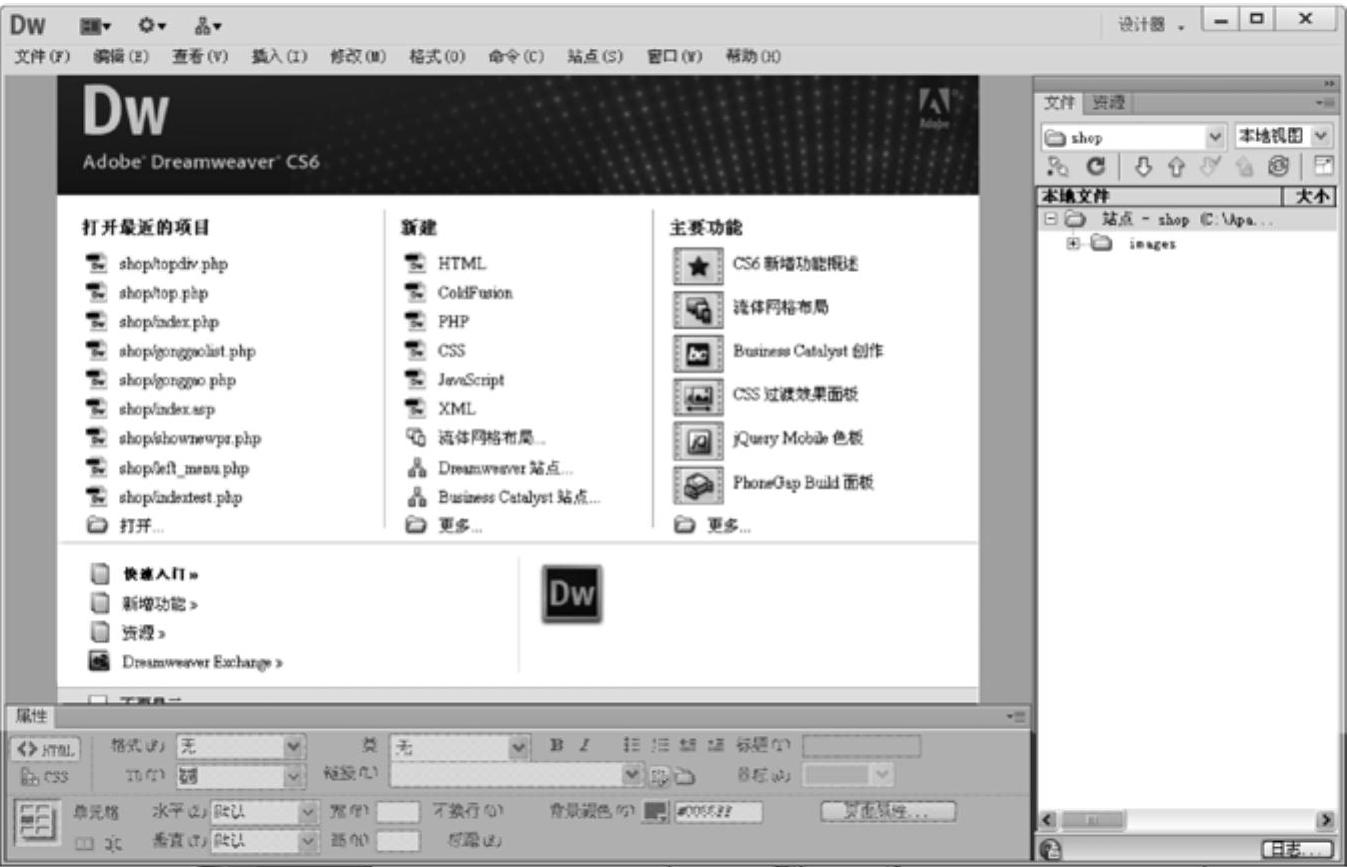The height and width of the screenshot is (867, 1347).
Task: Click the 标题 title input field
Action: click(861, 745)
